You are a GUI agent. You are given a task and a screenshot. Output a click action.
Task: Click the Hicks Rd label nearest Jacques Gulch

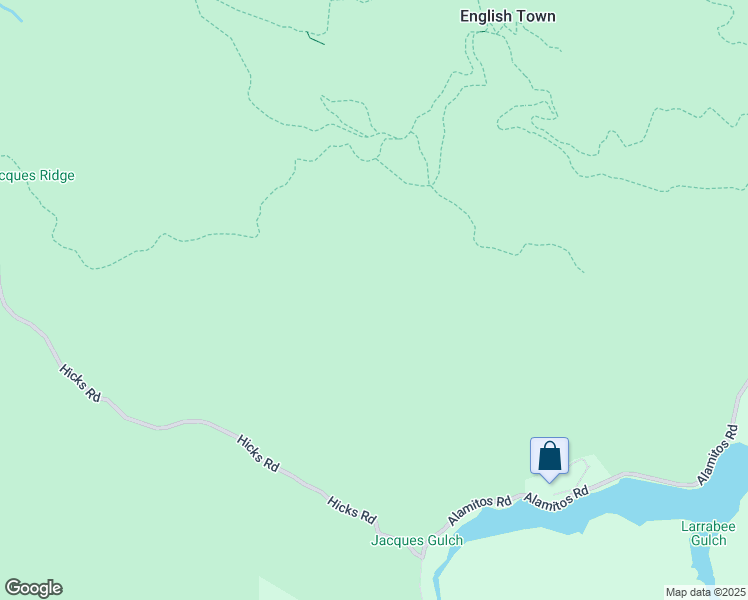tap(352, 509)
